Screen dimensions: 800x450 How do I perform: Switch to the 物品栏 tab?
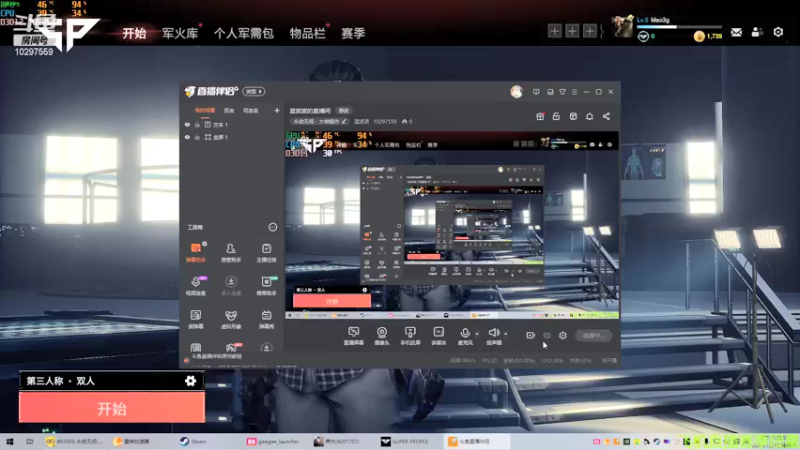[x=307, y=34]
